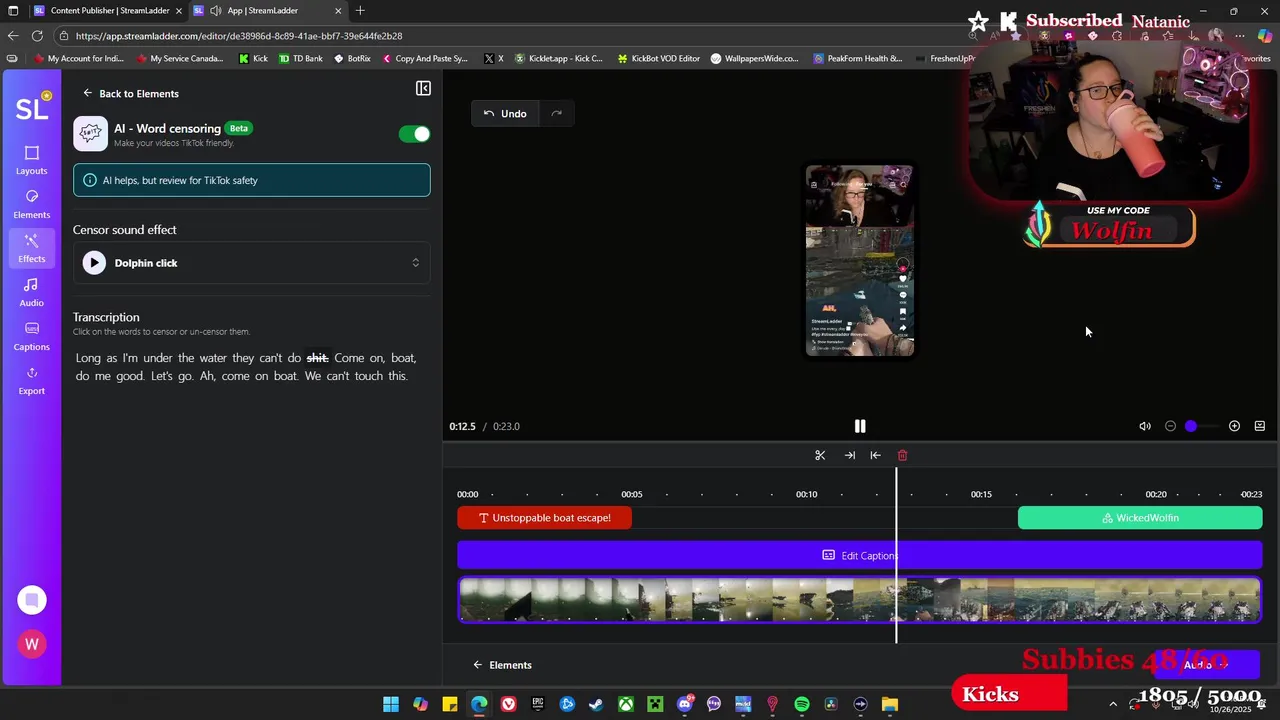
Task: Open Discord from the taskbar
Action: [x=685, y=704]
